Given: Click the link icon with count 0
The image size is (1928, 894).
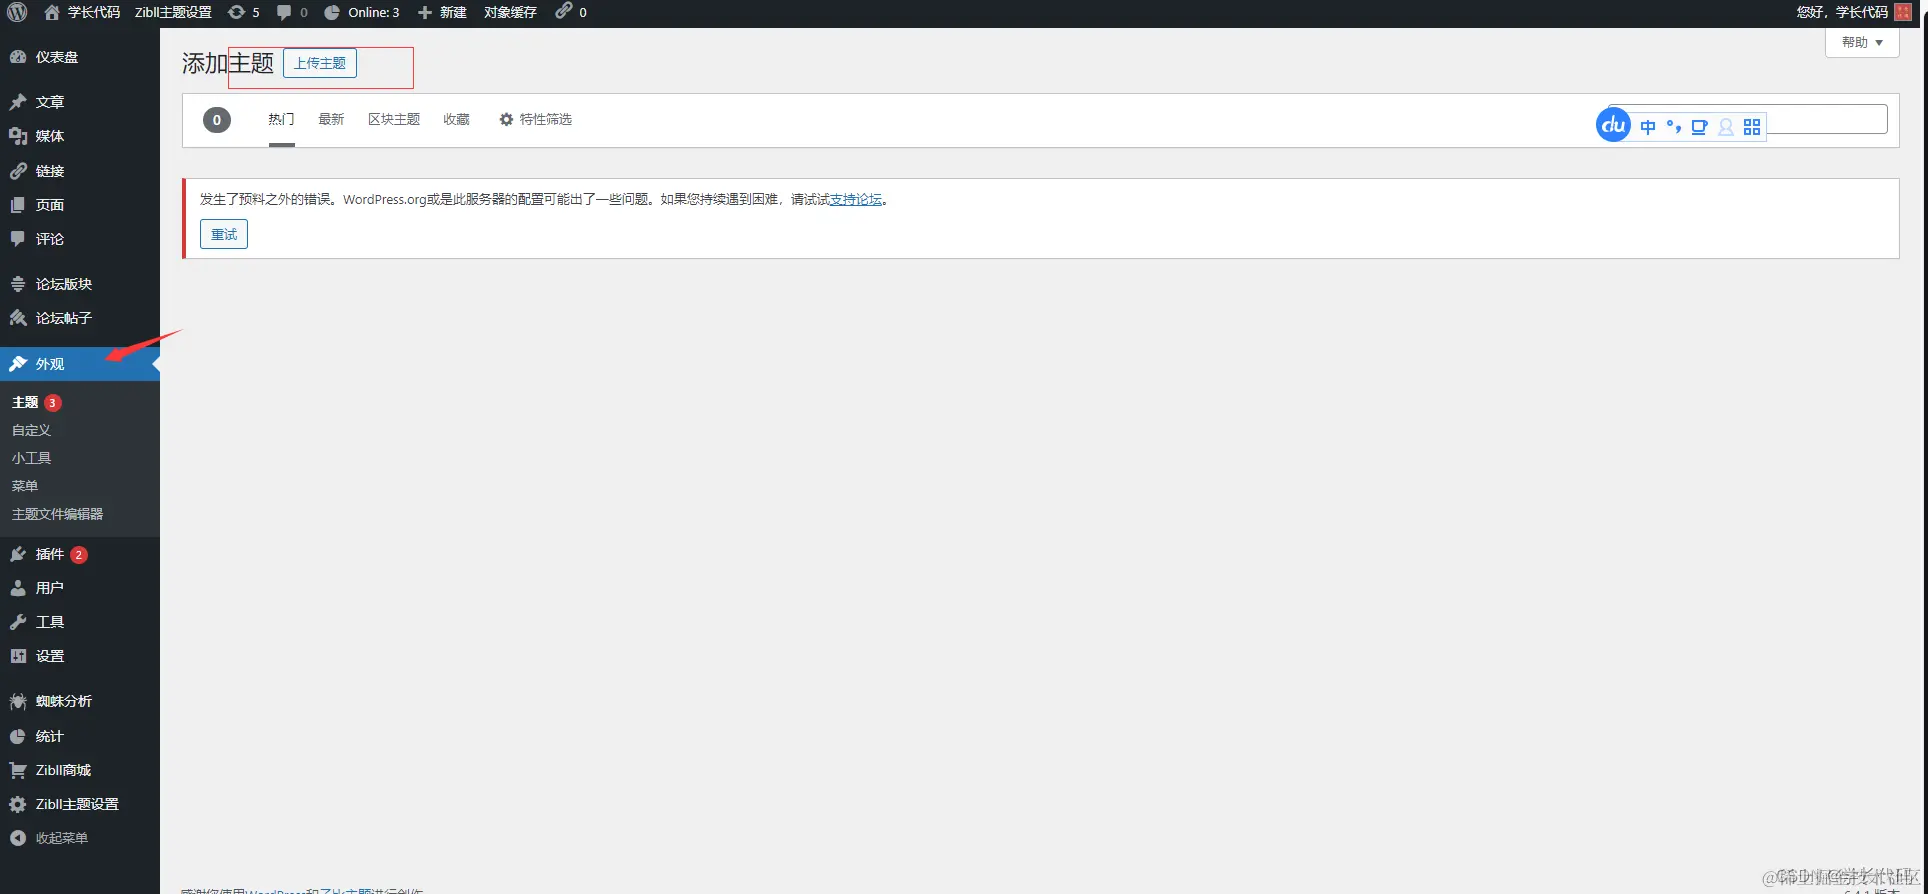Looking at the screenshot, I should 571,12.
